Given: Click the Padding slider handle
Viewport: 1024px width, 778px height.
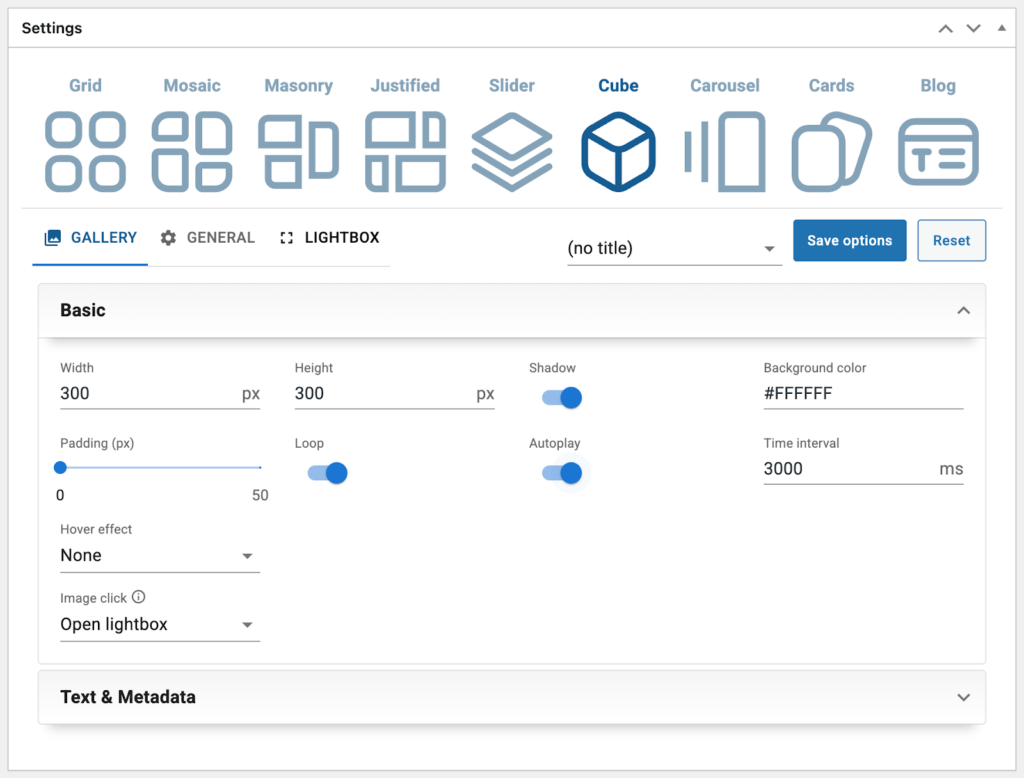Looking at the screenshot, I should point(60,467).
